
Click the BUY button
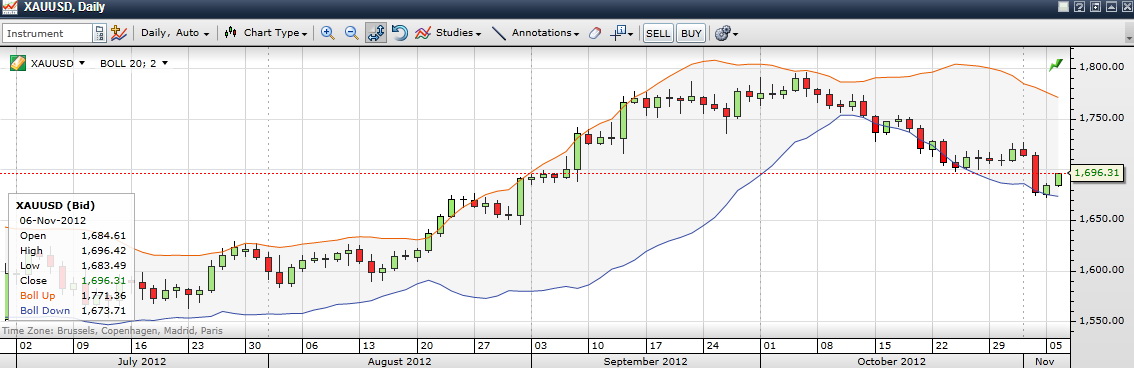click(691, 33)
